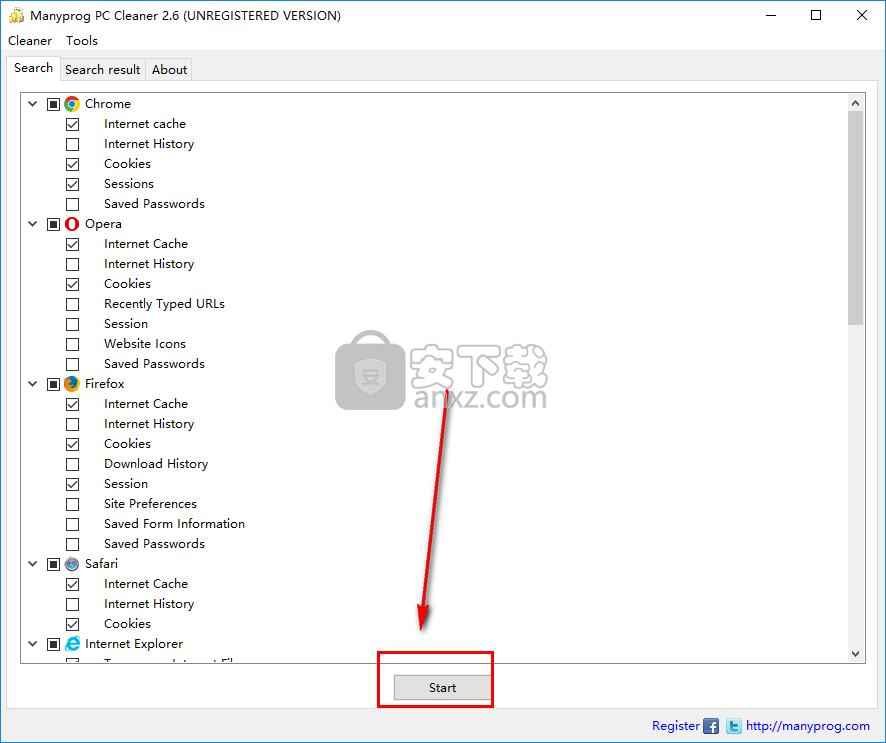Screen dimensions: 886x743
Task: Select the Internet Explorer row label
Action: tap(134, 644)
